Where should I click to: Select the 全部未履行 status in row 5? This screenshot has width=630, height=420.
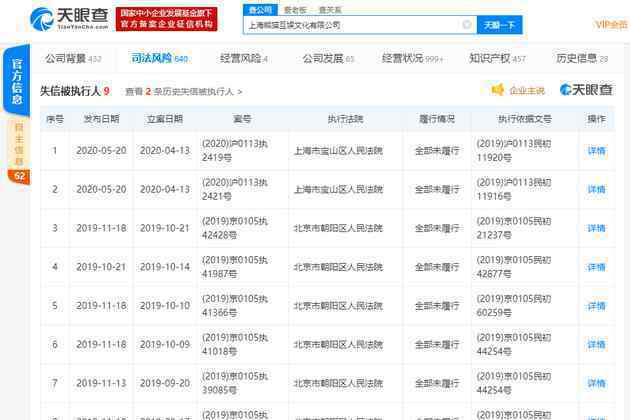click(437, 306)
